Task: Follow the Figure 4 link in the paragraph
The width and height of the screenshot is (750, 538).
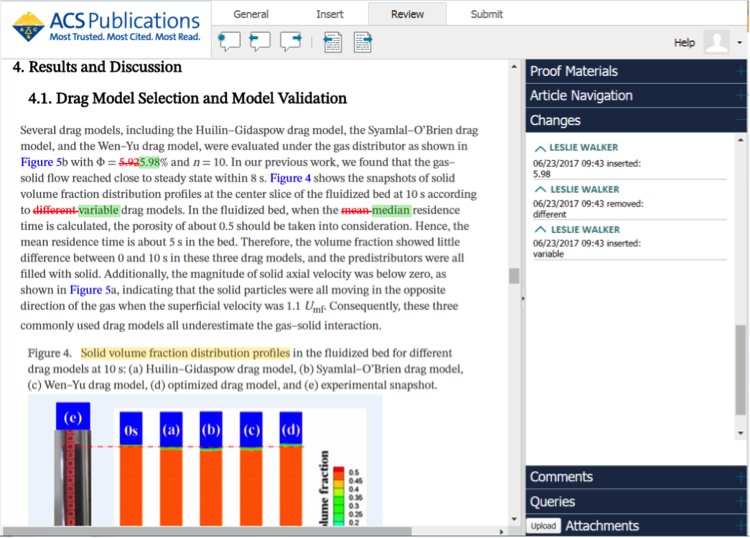Action: [290, 178]
